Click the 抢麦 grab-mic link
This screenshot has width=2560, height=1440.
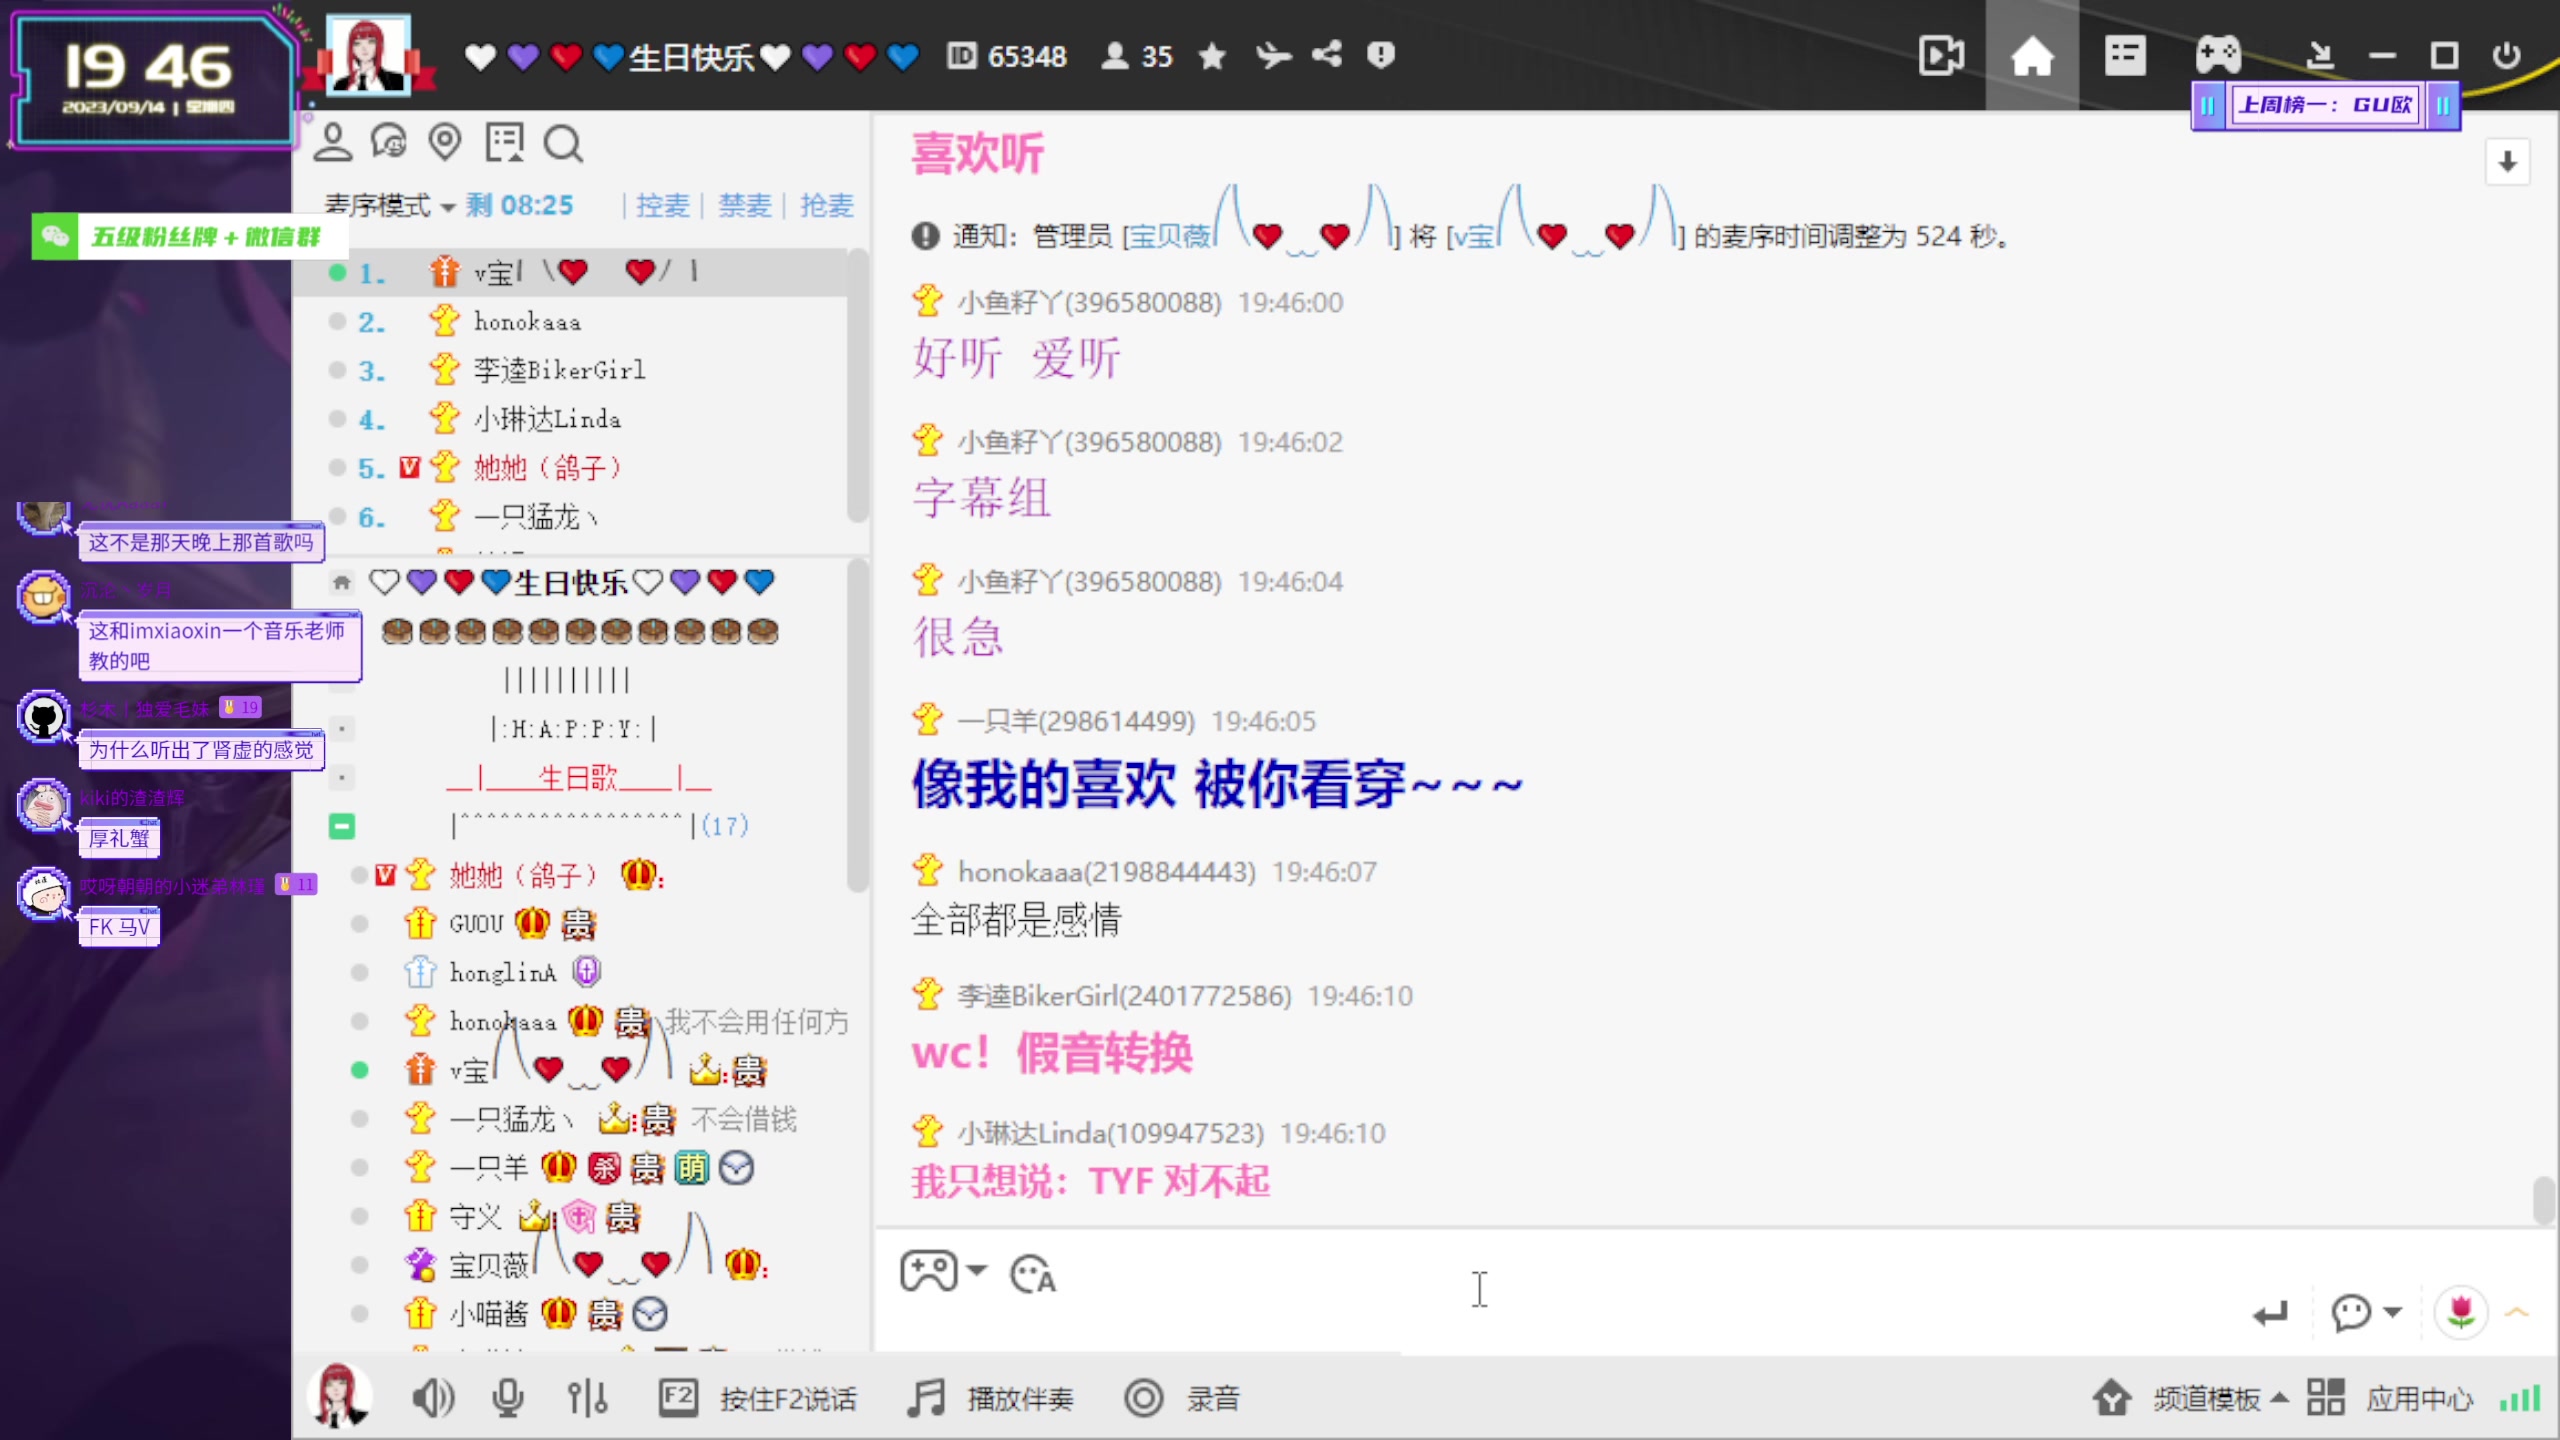826,206
